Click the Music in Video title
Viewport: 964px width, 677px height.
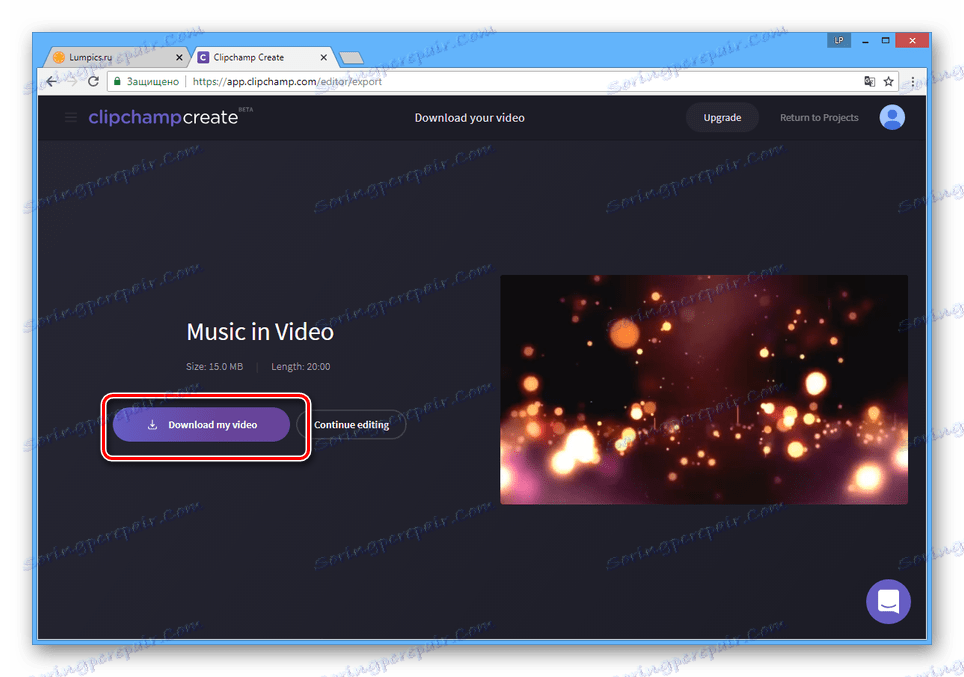[260, 332]
